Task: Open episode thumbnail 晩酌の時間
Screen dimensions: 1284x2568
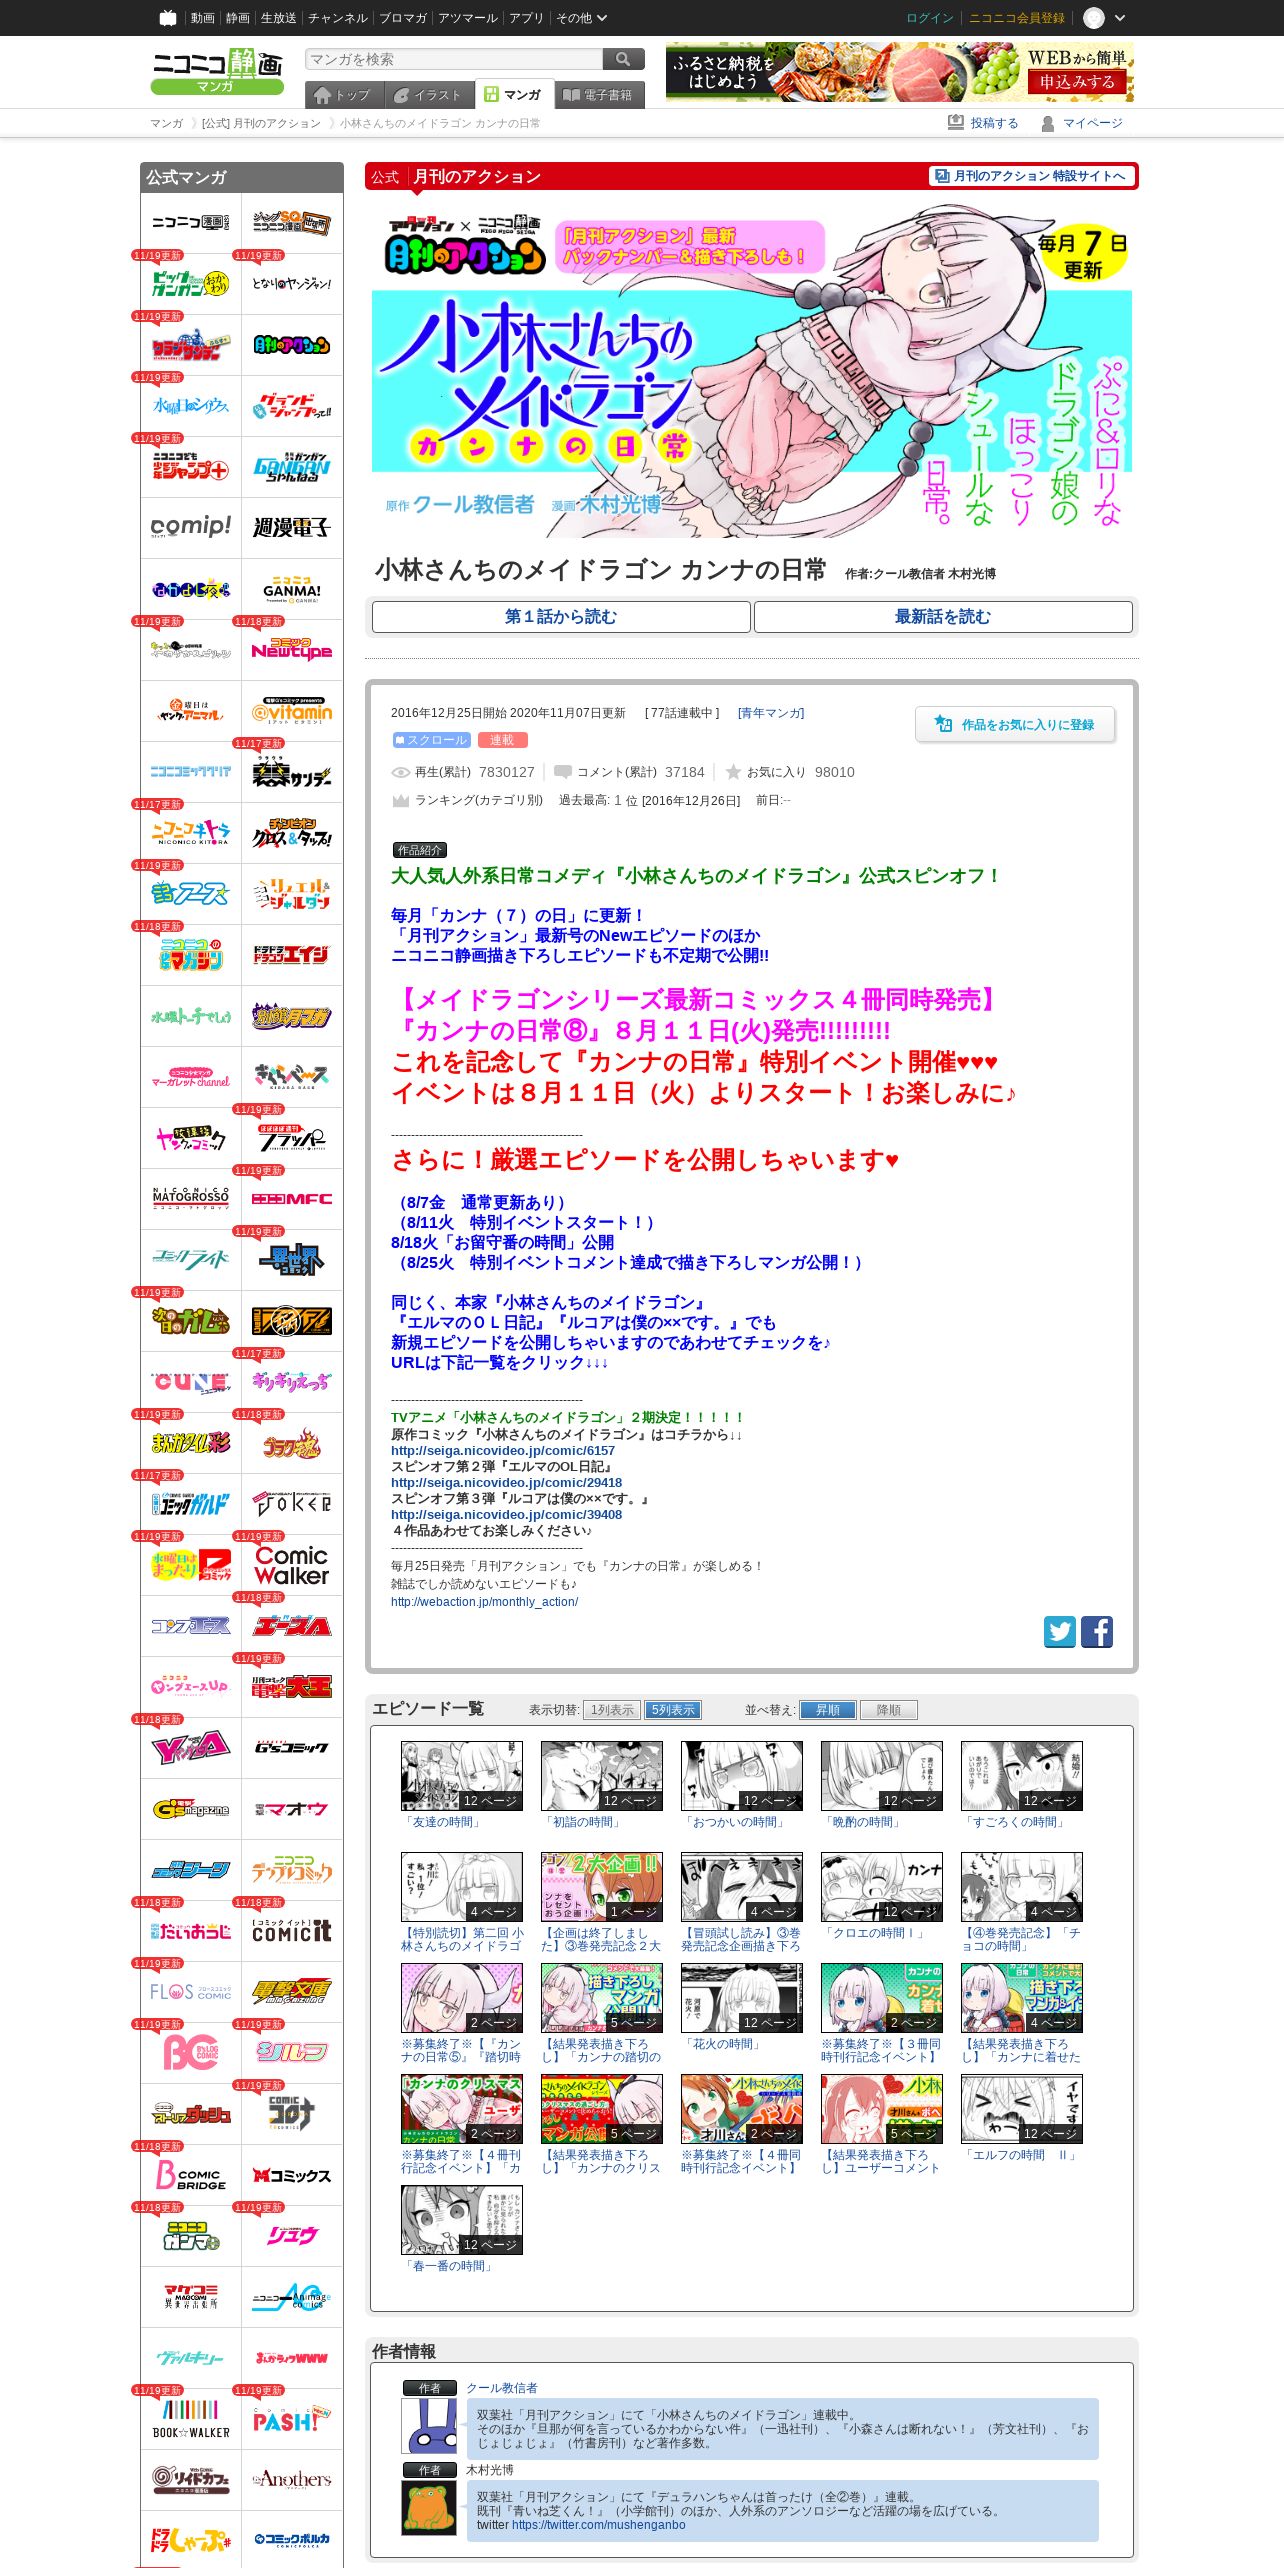Action: 881,1776
